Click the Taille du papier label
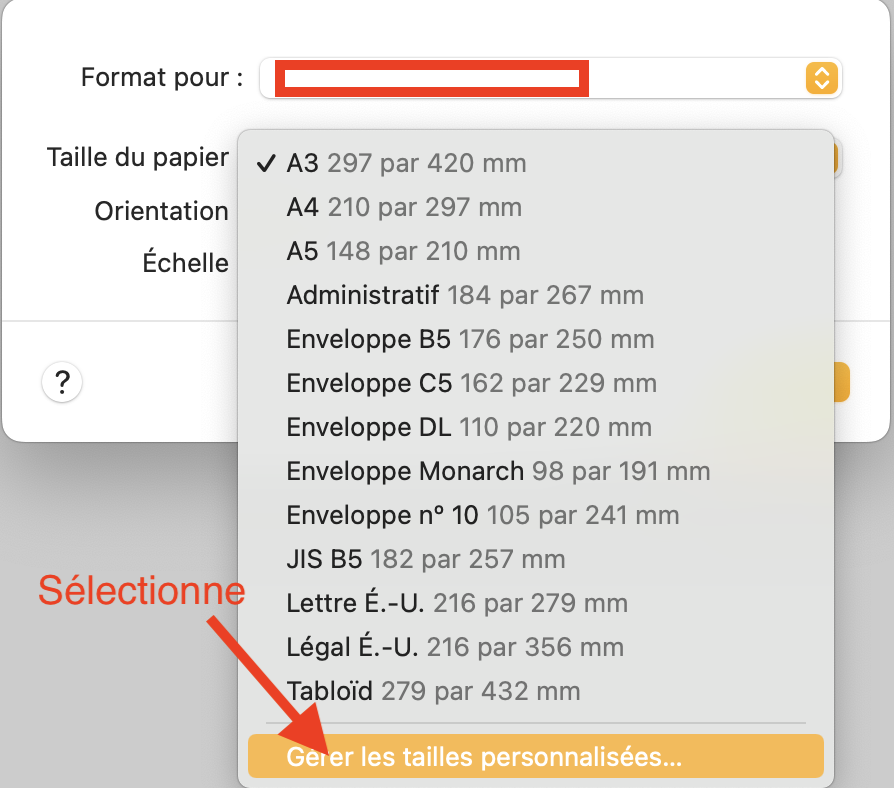894x788 pixels. coord(138,158)
